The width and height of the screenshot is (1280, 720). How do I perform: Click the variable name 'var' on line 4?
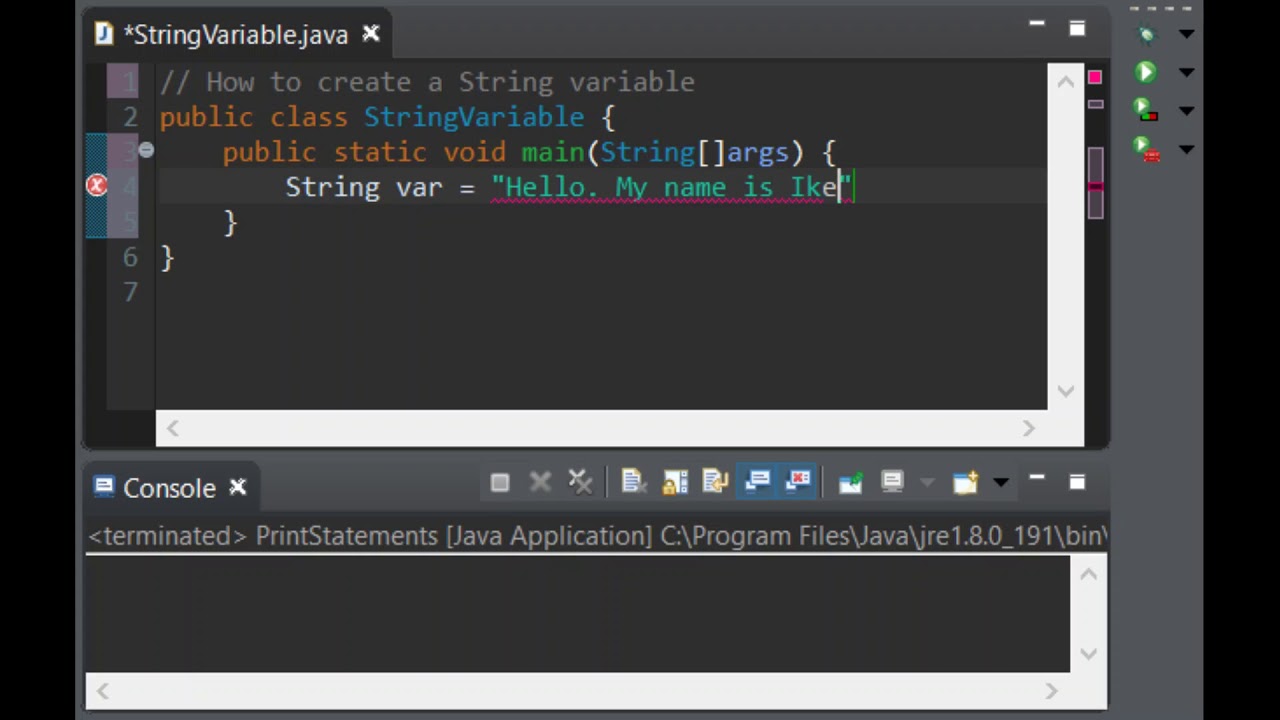[419, 188]
